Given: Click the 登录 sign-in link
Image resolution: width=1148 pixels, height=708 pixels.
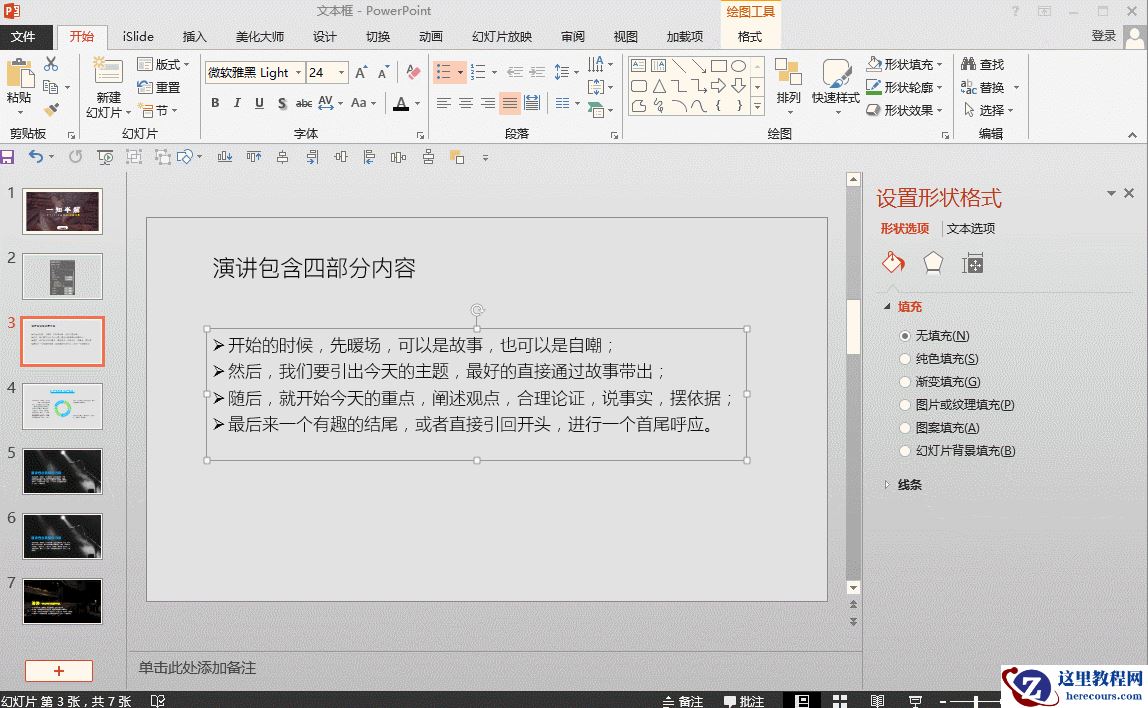Looking at the screenshot, I should pos(1103,36).
